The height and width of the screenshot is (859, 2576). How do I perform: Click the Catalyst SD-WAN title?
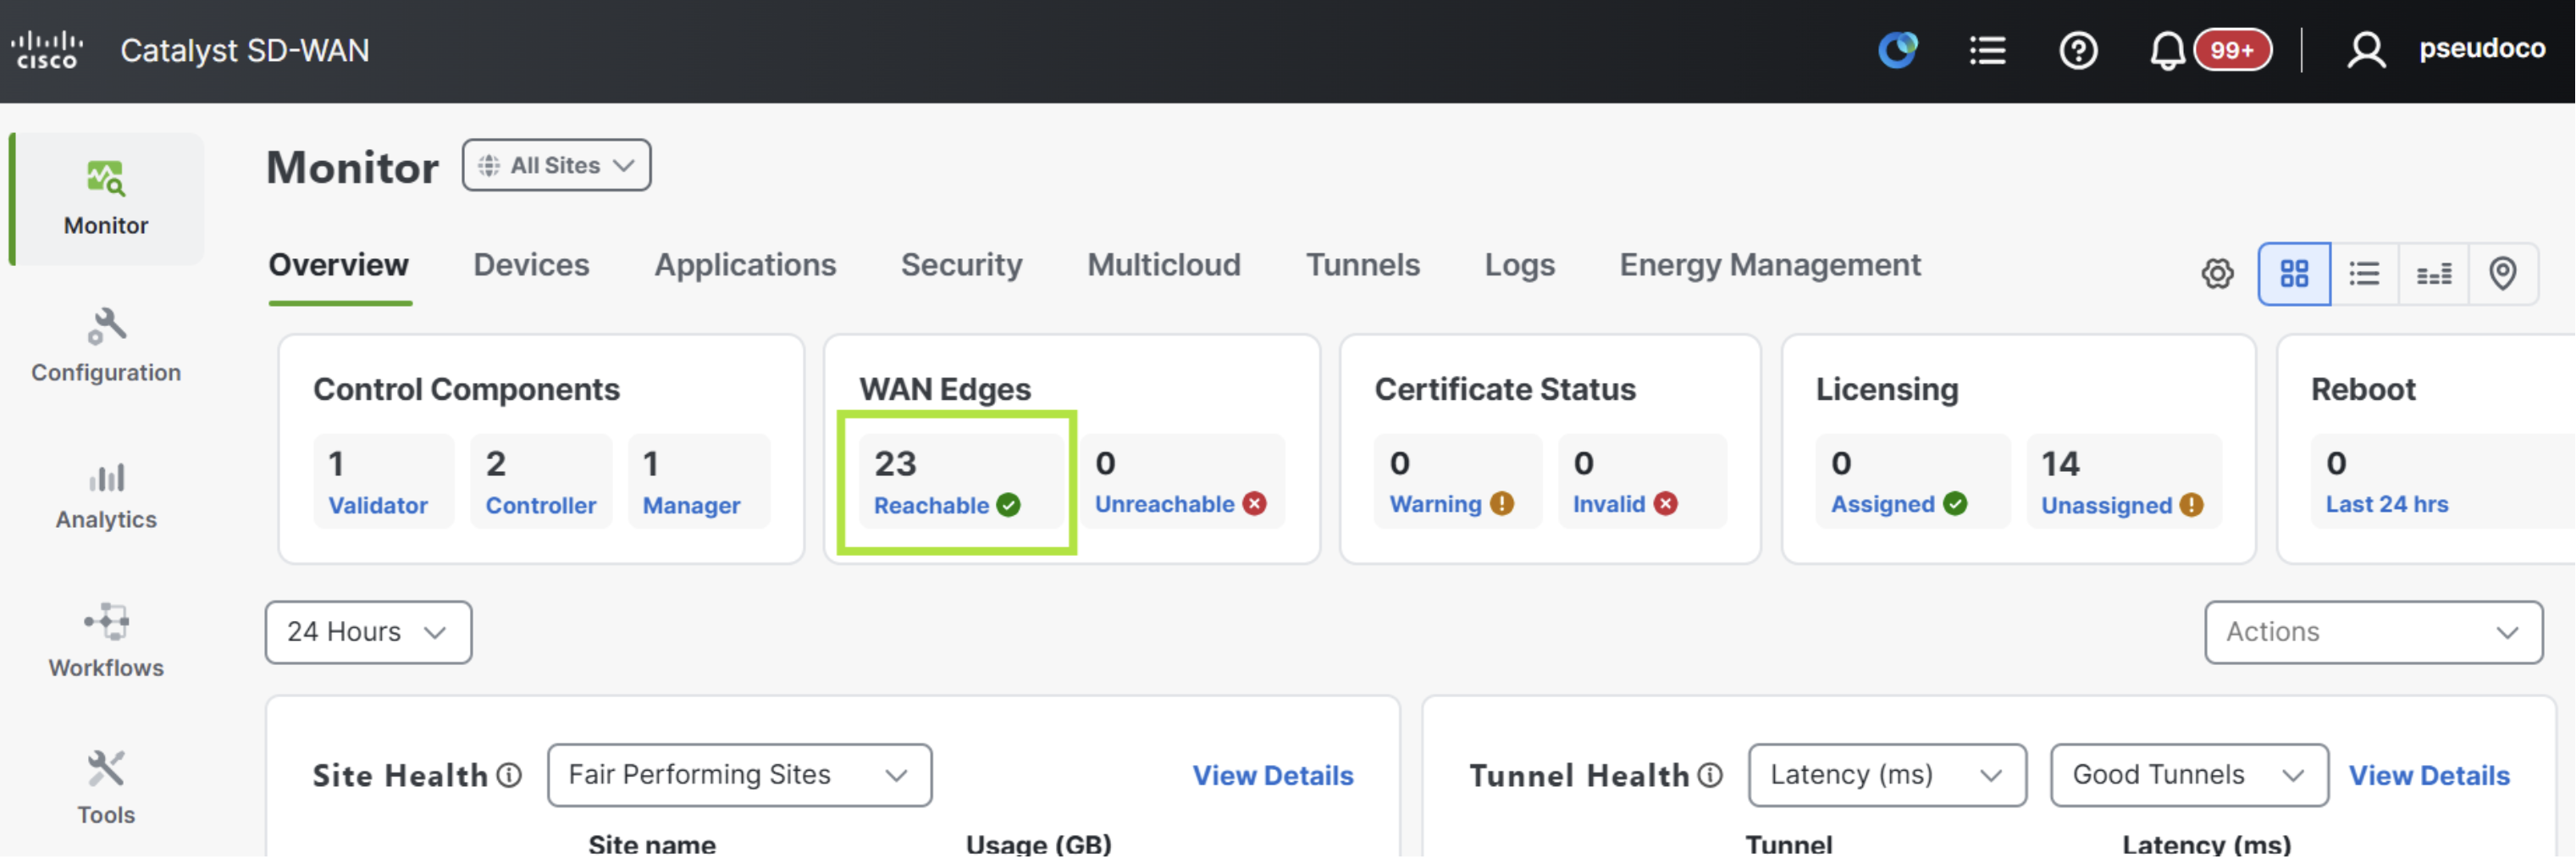coord(245,50)
